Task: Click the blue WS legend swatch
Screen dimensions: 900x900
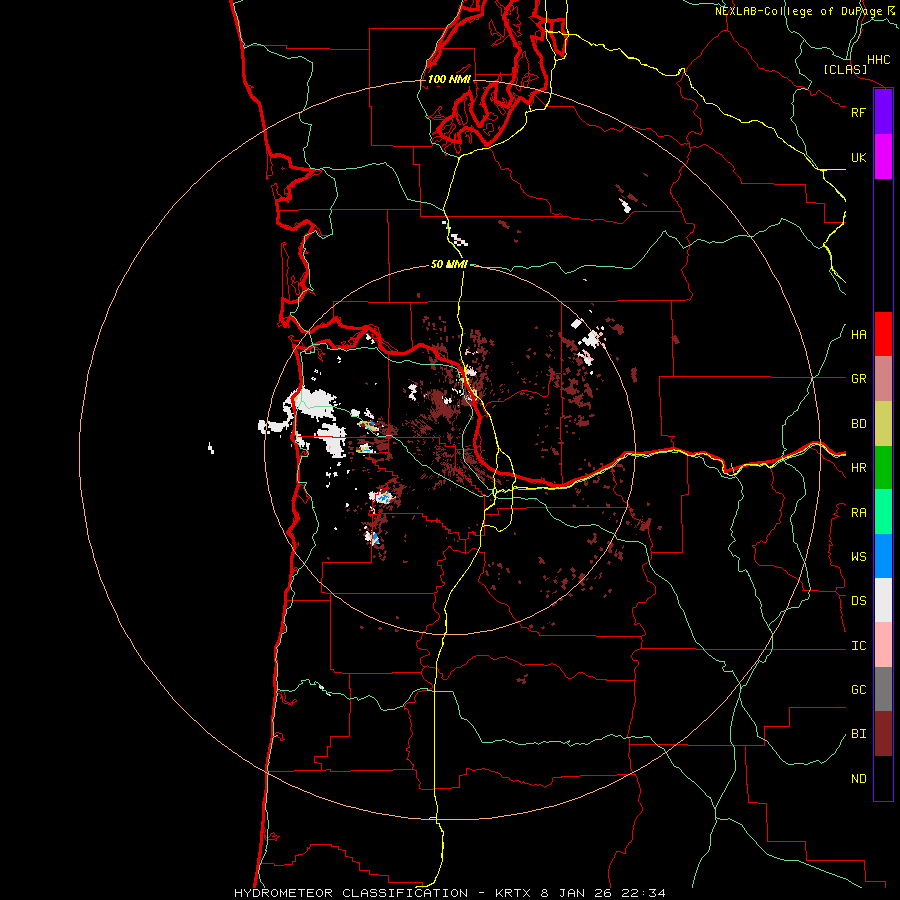Action: pyautogui.click(x=883, y=556)
